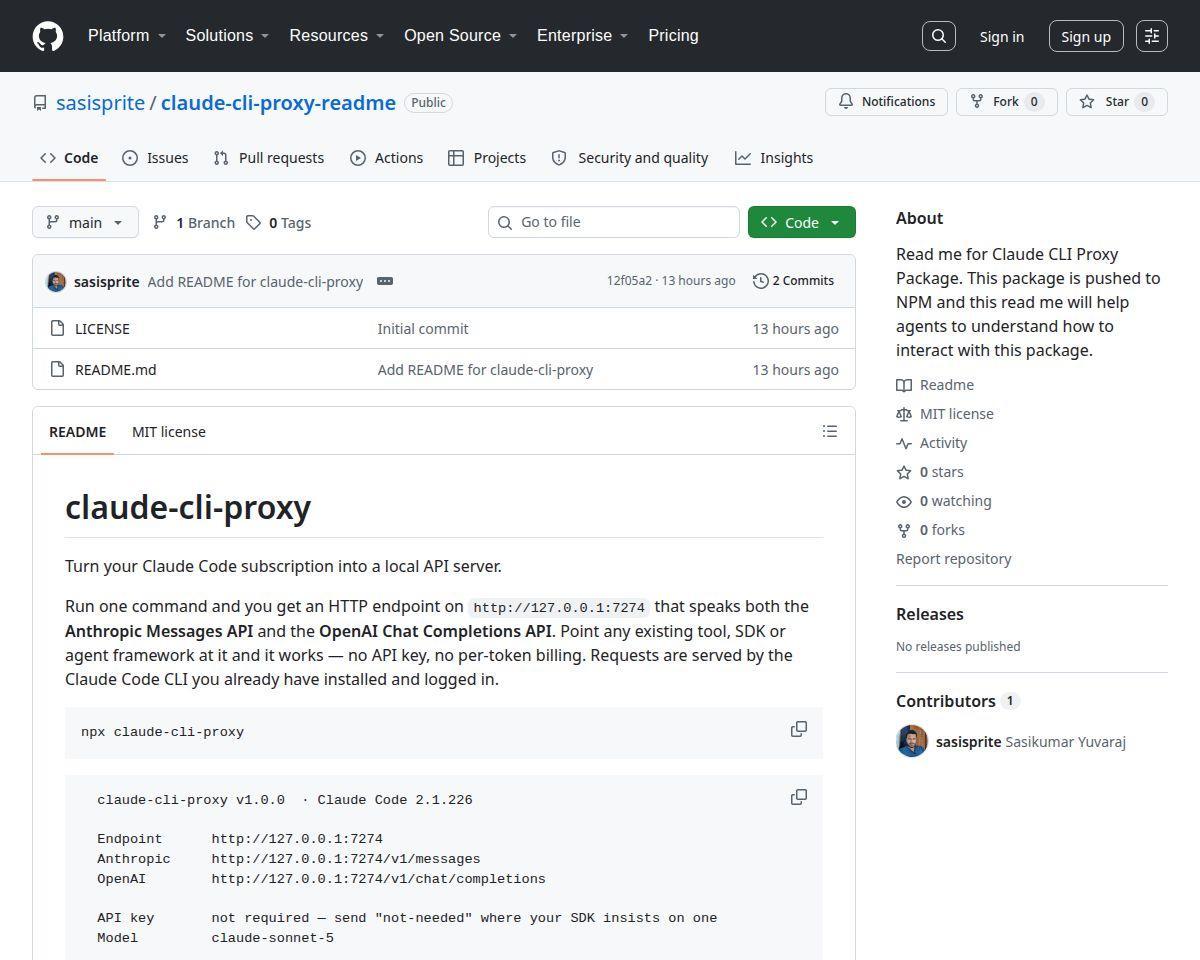Click the sasisprite avatar in commit bar
The image size is (1200, 960).
click(x=56, y=281)
